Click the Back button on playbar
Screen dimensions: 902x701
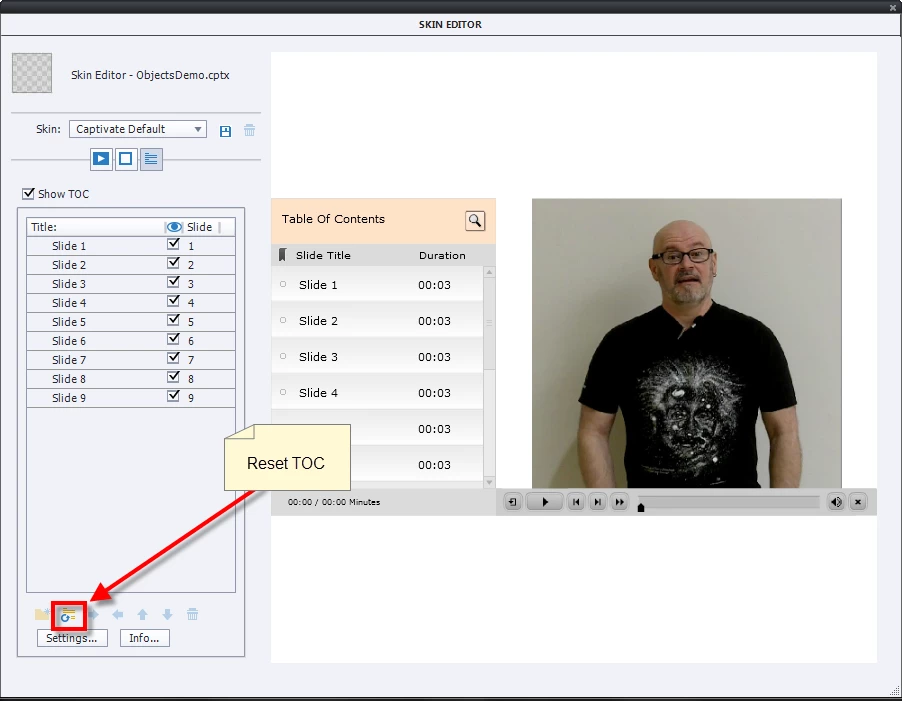575,502
